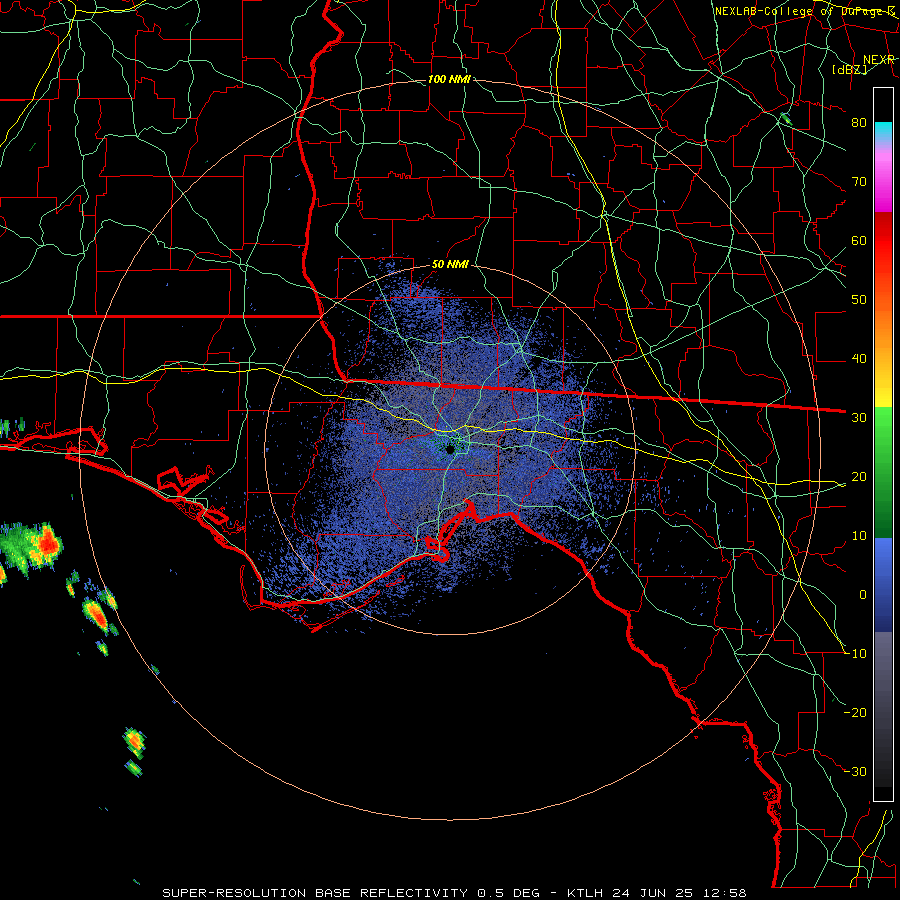The image size is (900, 900).
Task: Click the blue section of the reflectivity color bar
Action: [883, 585]
